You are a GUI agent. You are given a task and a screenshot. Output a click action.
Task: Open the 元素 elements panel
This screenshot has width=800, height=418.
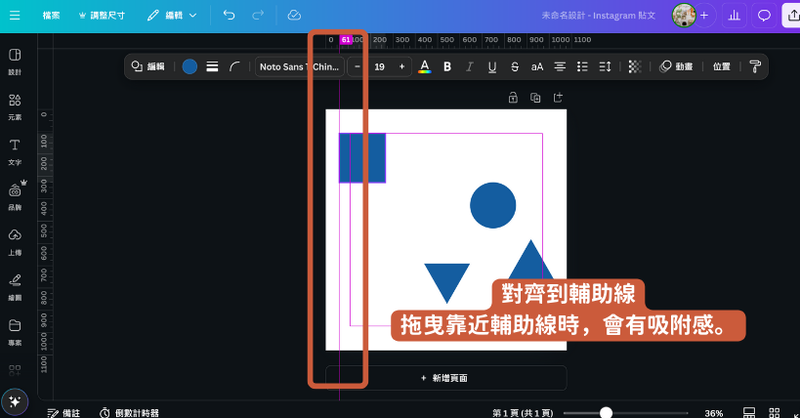pyautogui.click(x=15, y=106)
